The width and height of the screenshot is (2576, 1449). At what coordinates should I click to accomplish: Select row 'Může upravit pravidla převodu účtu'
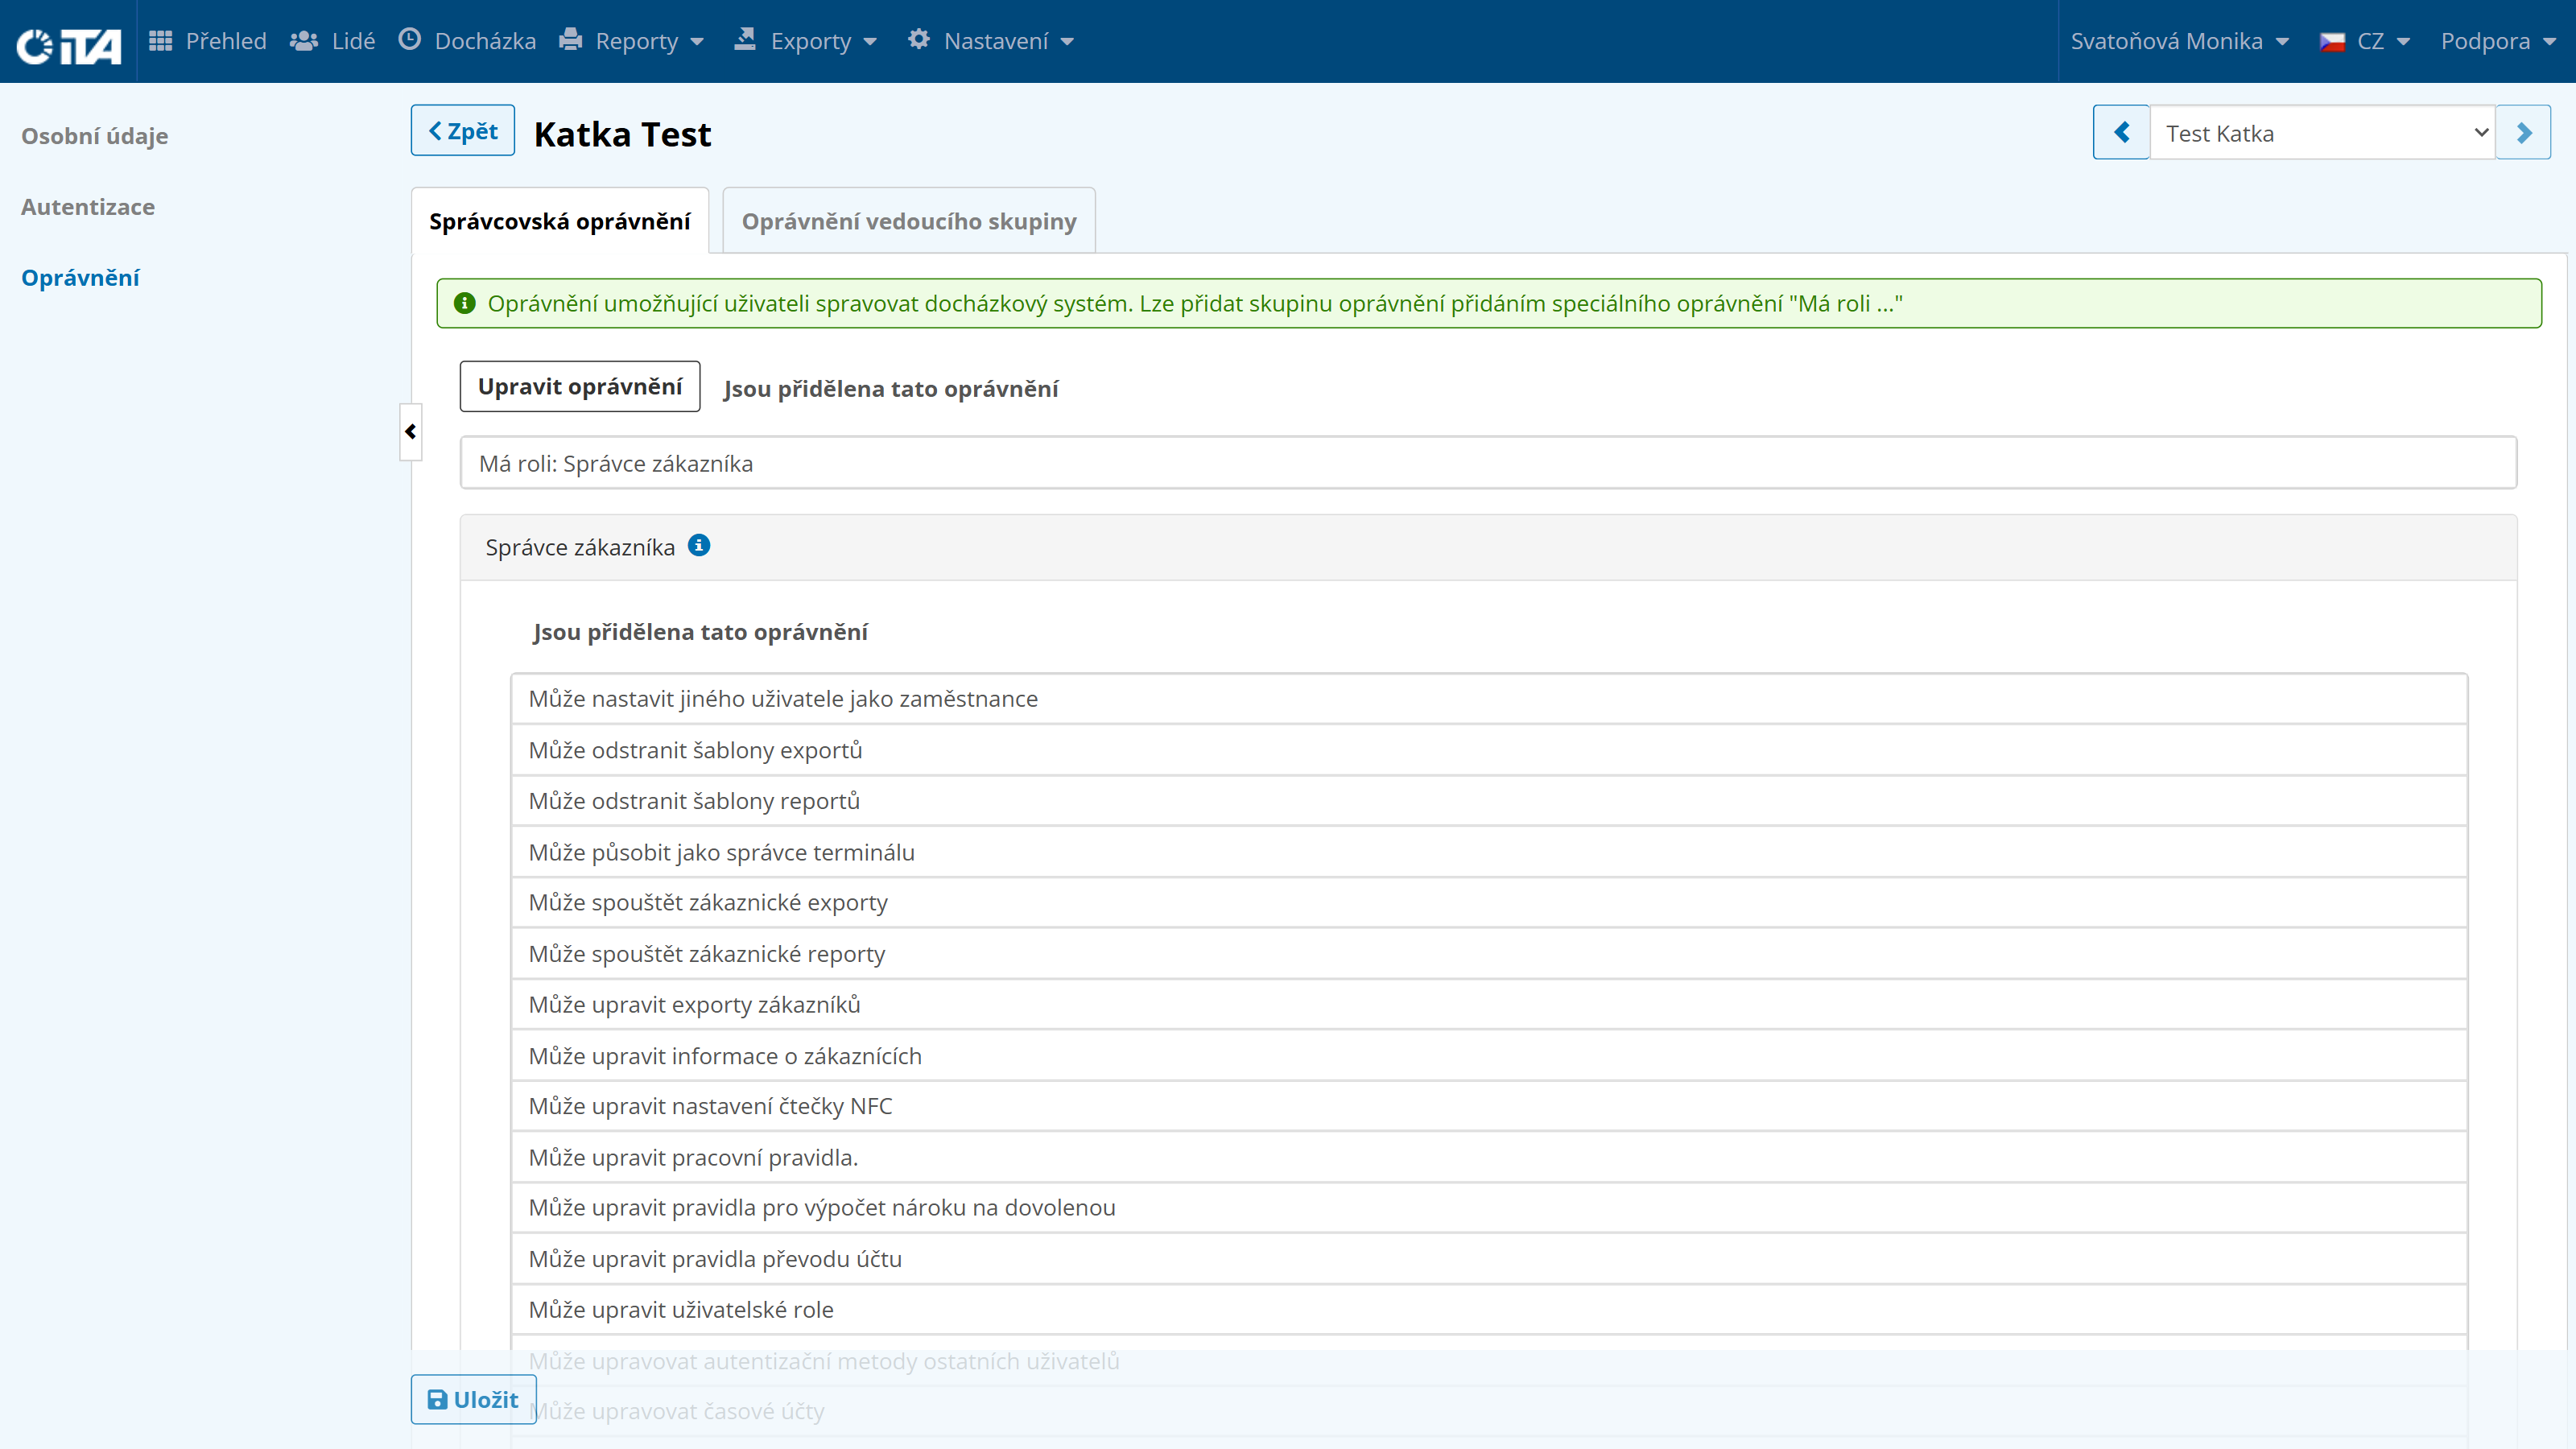[1489, 1259]
